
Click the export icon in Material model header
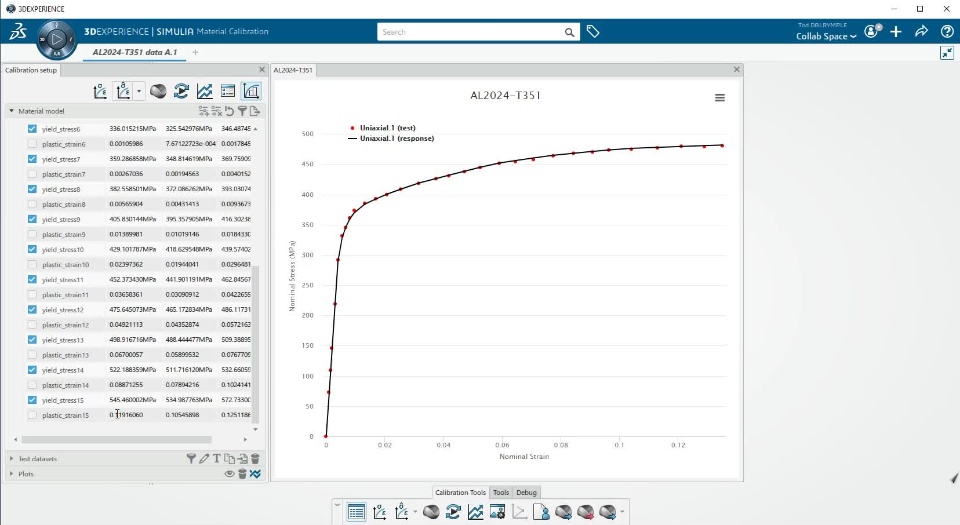pyautogui.click(x=255, y=111)
